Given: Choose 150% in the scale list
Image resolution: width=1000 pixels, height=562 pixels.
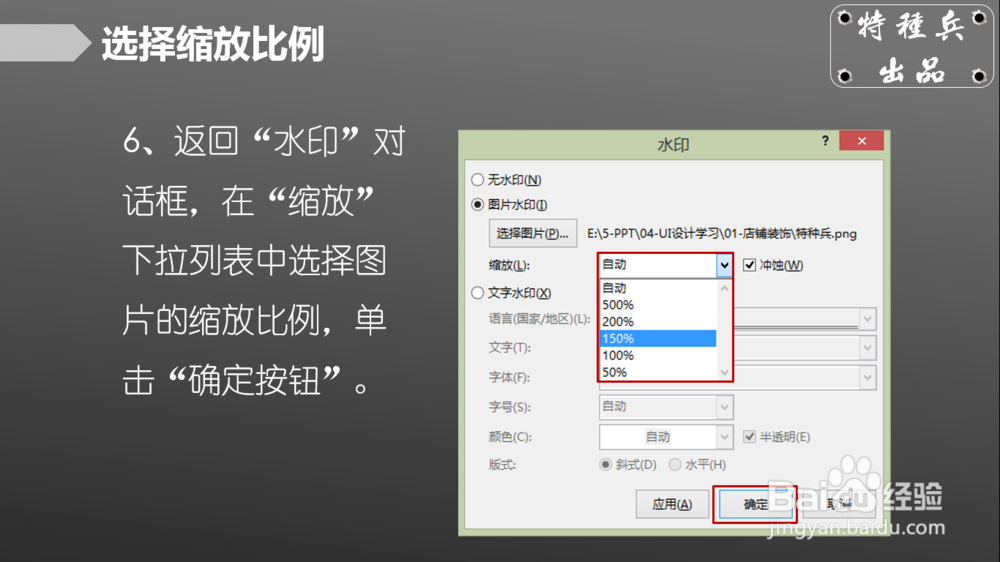Looking at the screenshot, I should 658,338.
